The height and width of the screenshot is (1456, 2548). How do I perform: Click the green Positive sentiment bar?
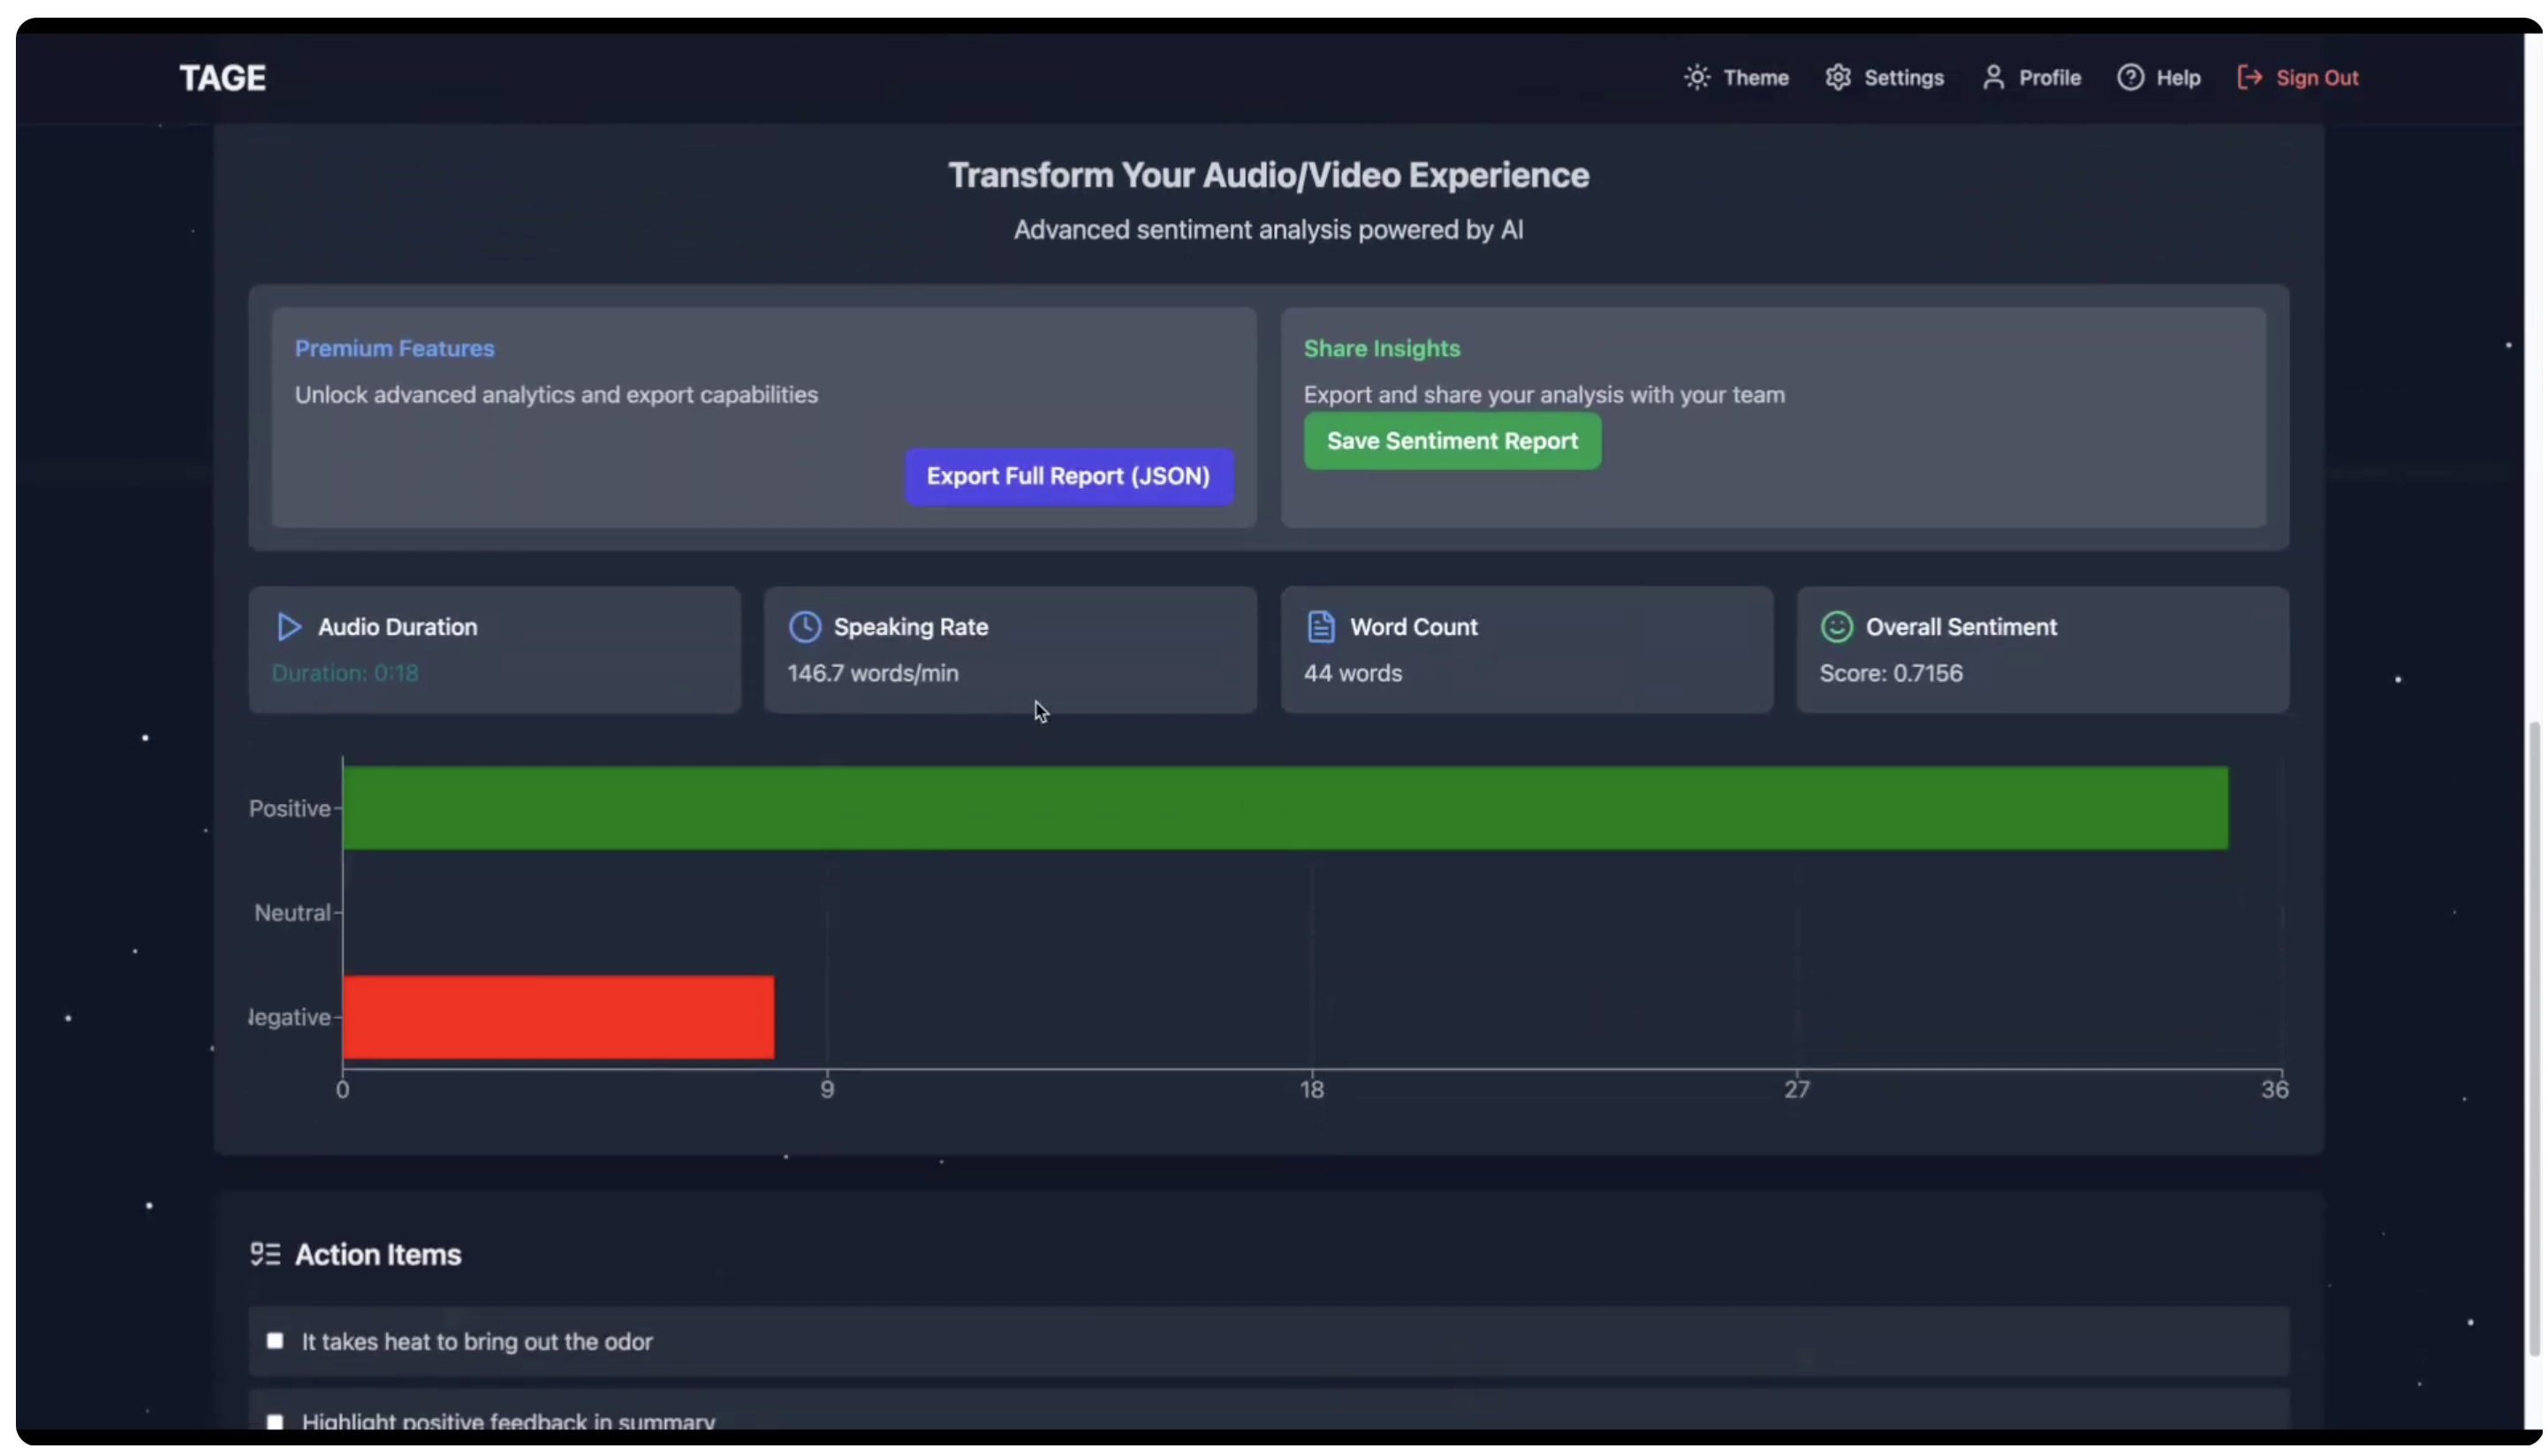[x=1285, y=808]
